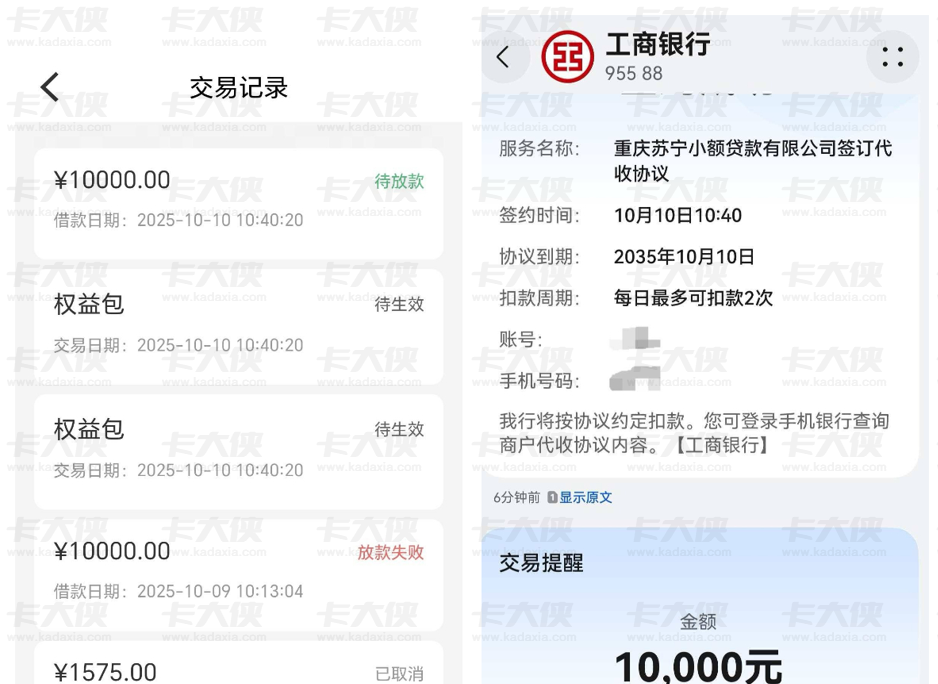Open the ¥10000.00 record dated 2025-10-10
The image size is (938, 684).
coord(238,200)
